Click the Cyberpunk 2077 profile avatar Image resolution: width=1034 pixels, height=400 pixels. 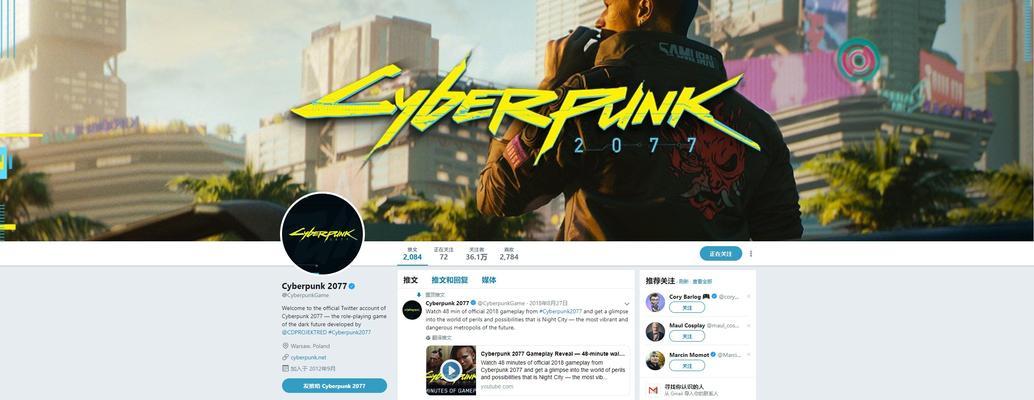pos(322,234)
